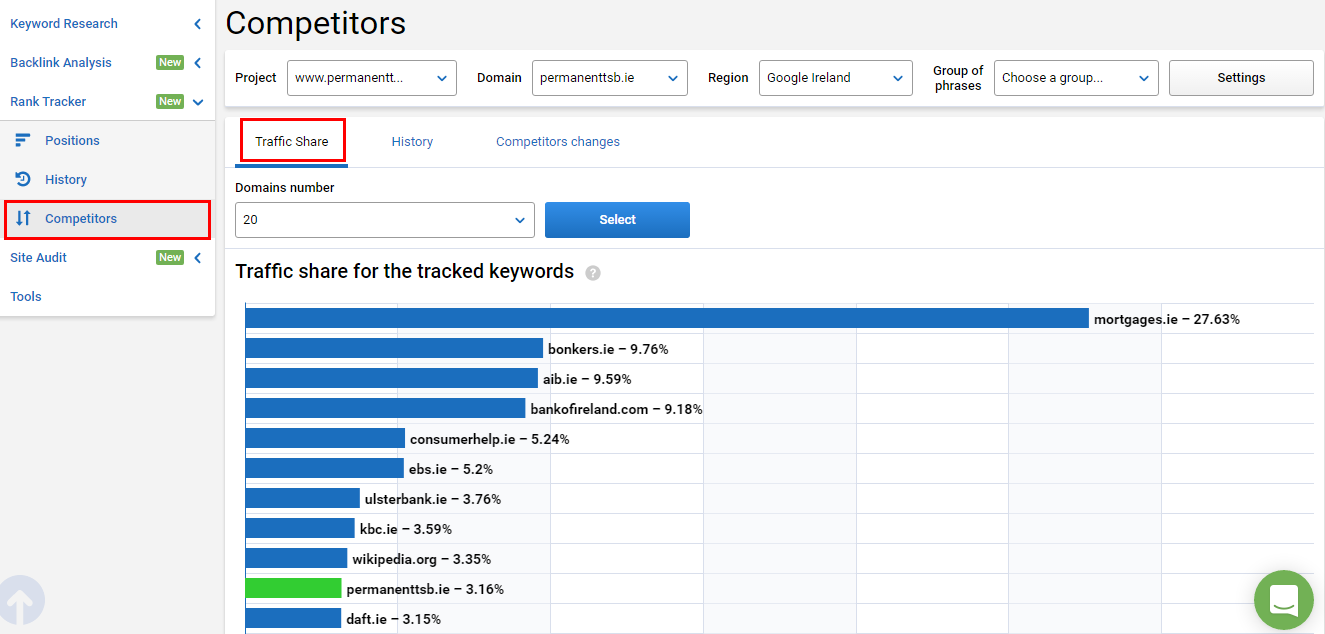Click label aib.ie – 9.59%
1325x634 pixels.
(587, 379)
